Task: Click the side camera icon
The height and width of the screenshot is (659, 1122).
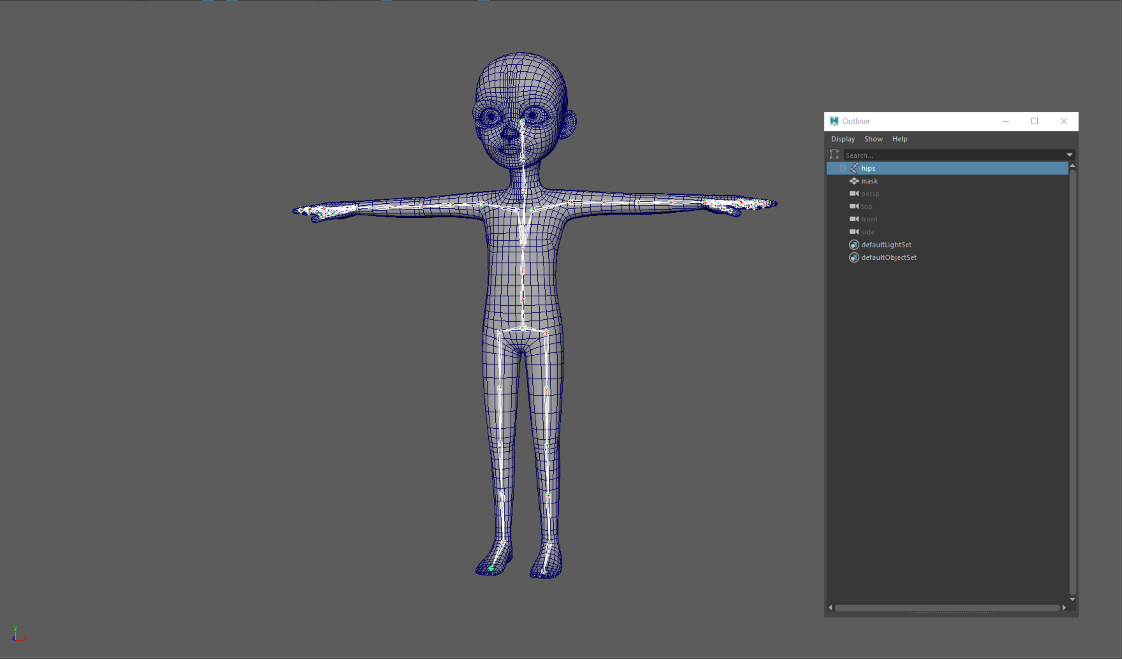Action: (x=854, y=232)
